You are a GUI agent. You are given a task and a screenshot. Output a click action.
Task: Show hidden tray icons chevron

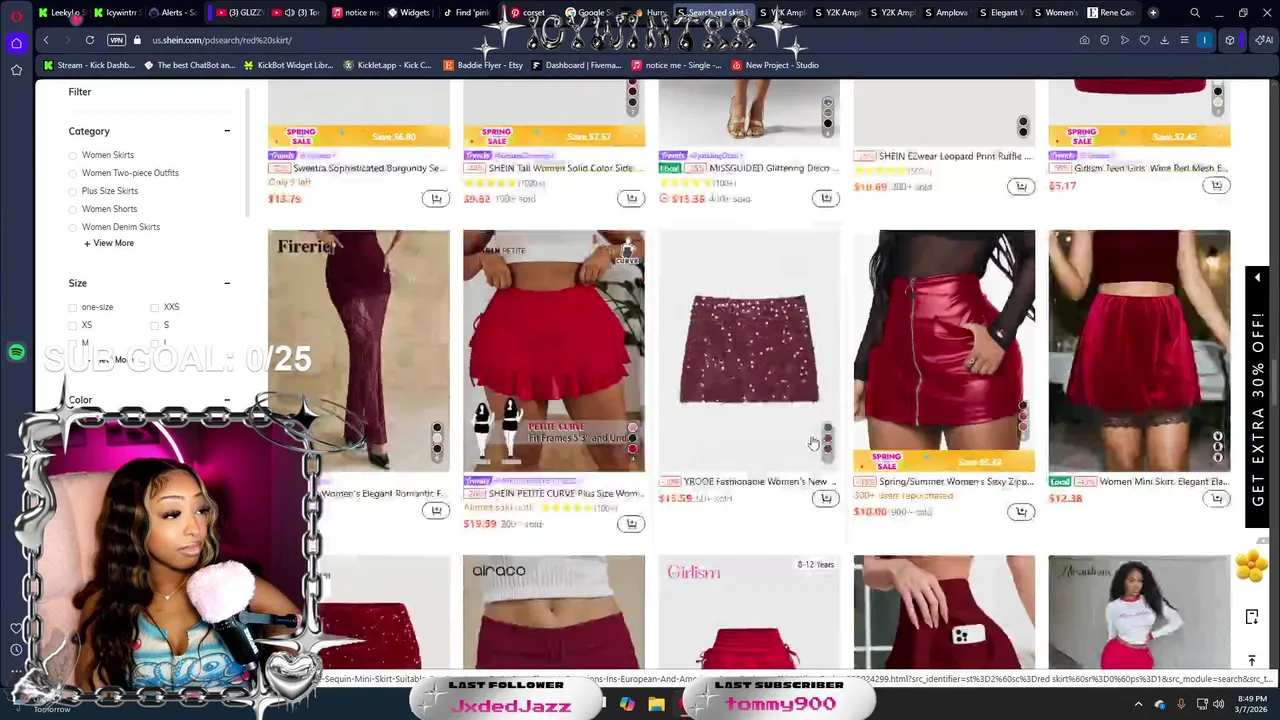(x=1138, y=705)
